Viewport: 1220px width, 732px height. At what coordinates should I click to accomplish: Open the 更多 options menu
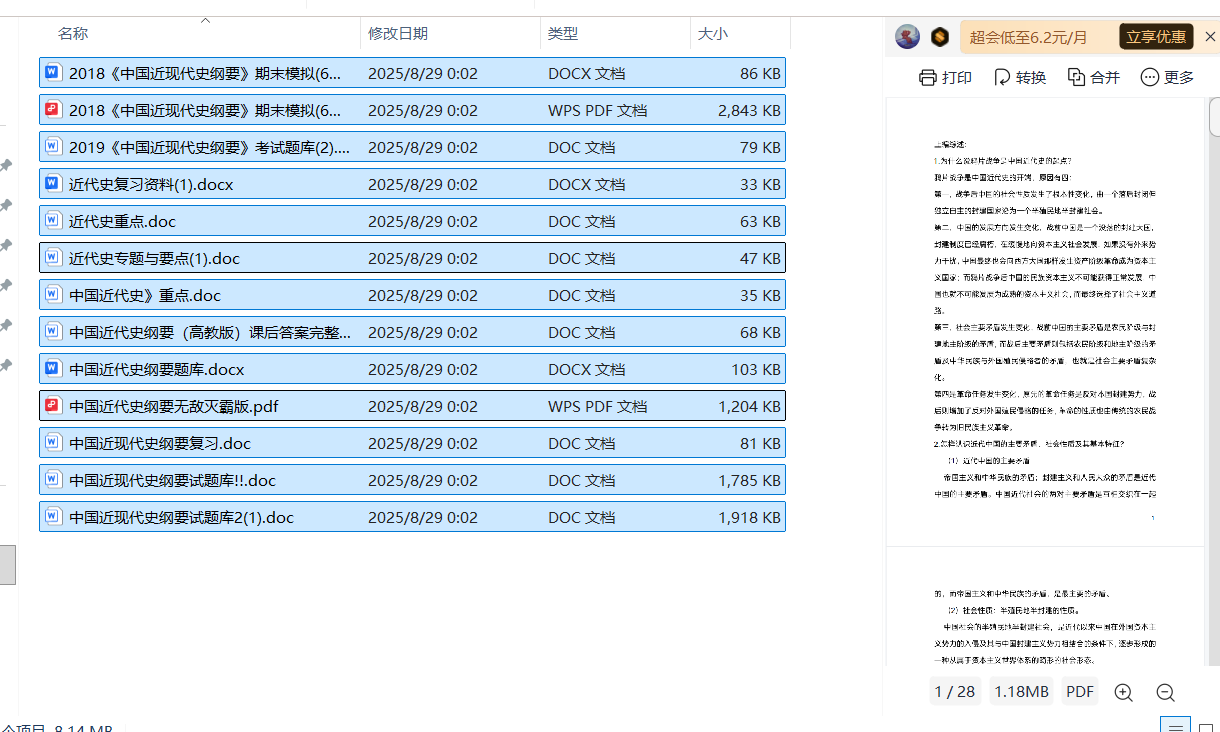[1166, 76]
